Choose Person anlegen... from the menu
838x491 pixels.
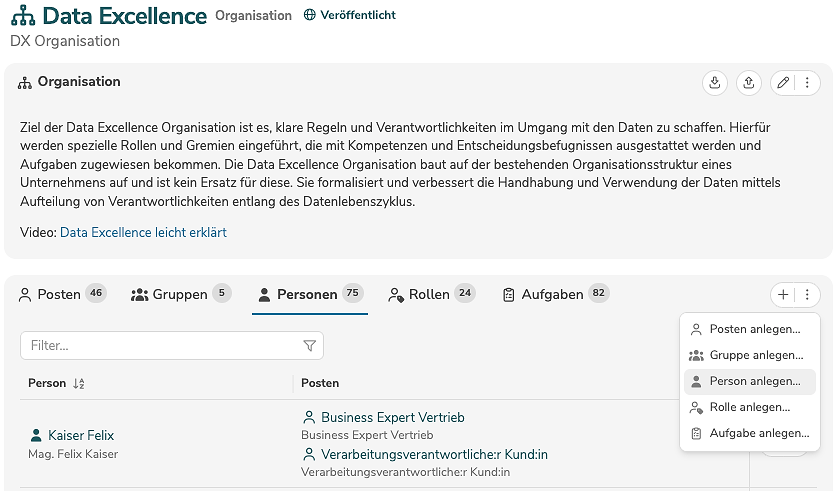pyautogui.click(x=750, y=381)
